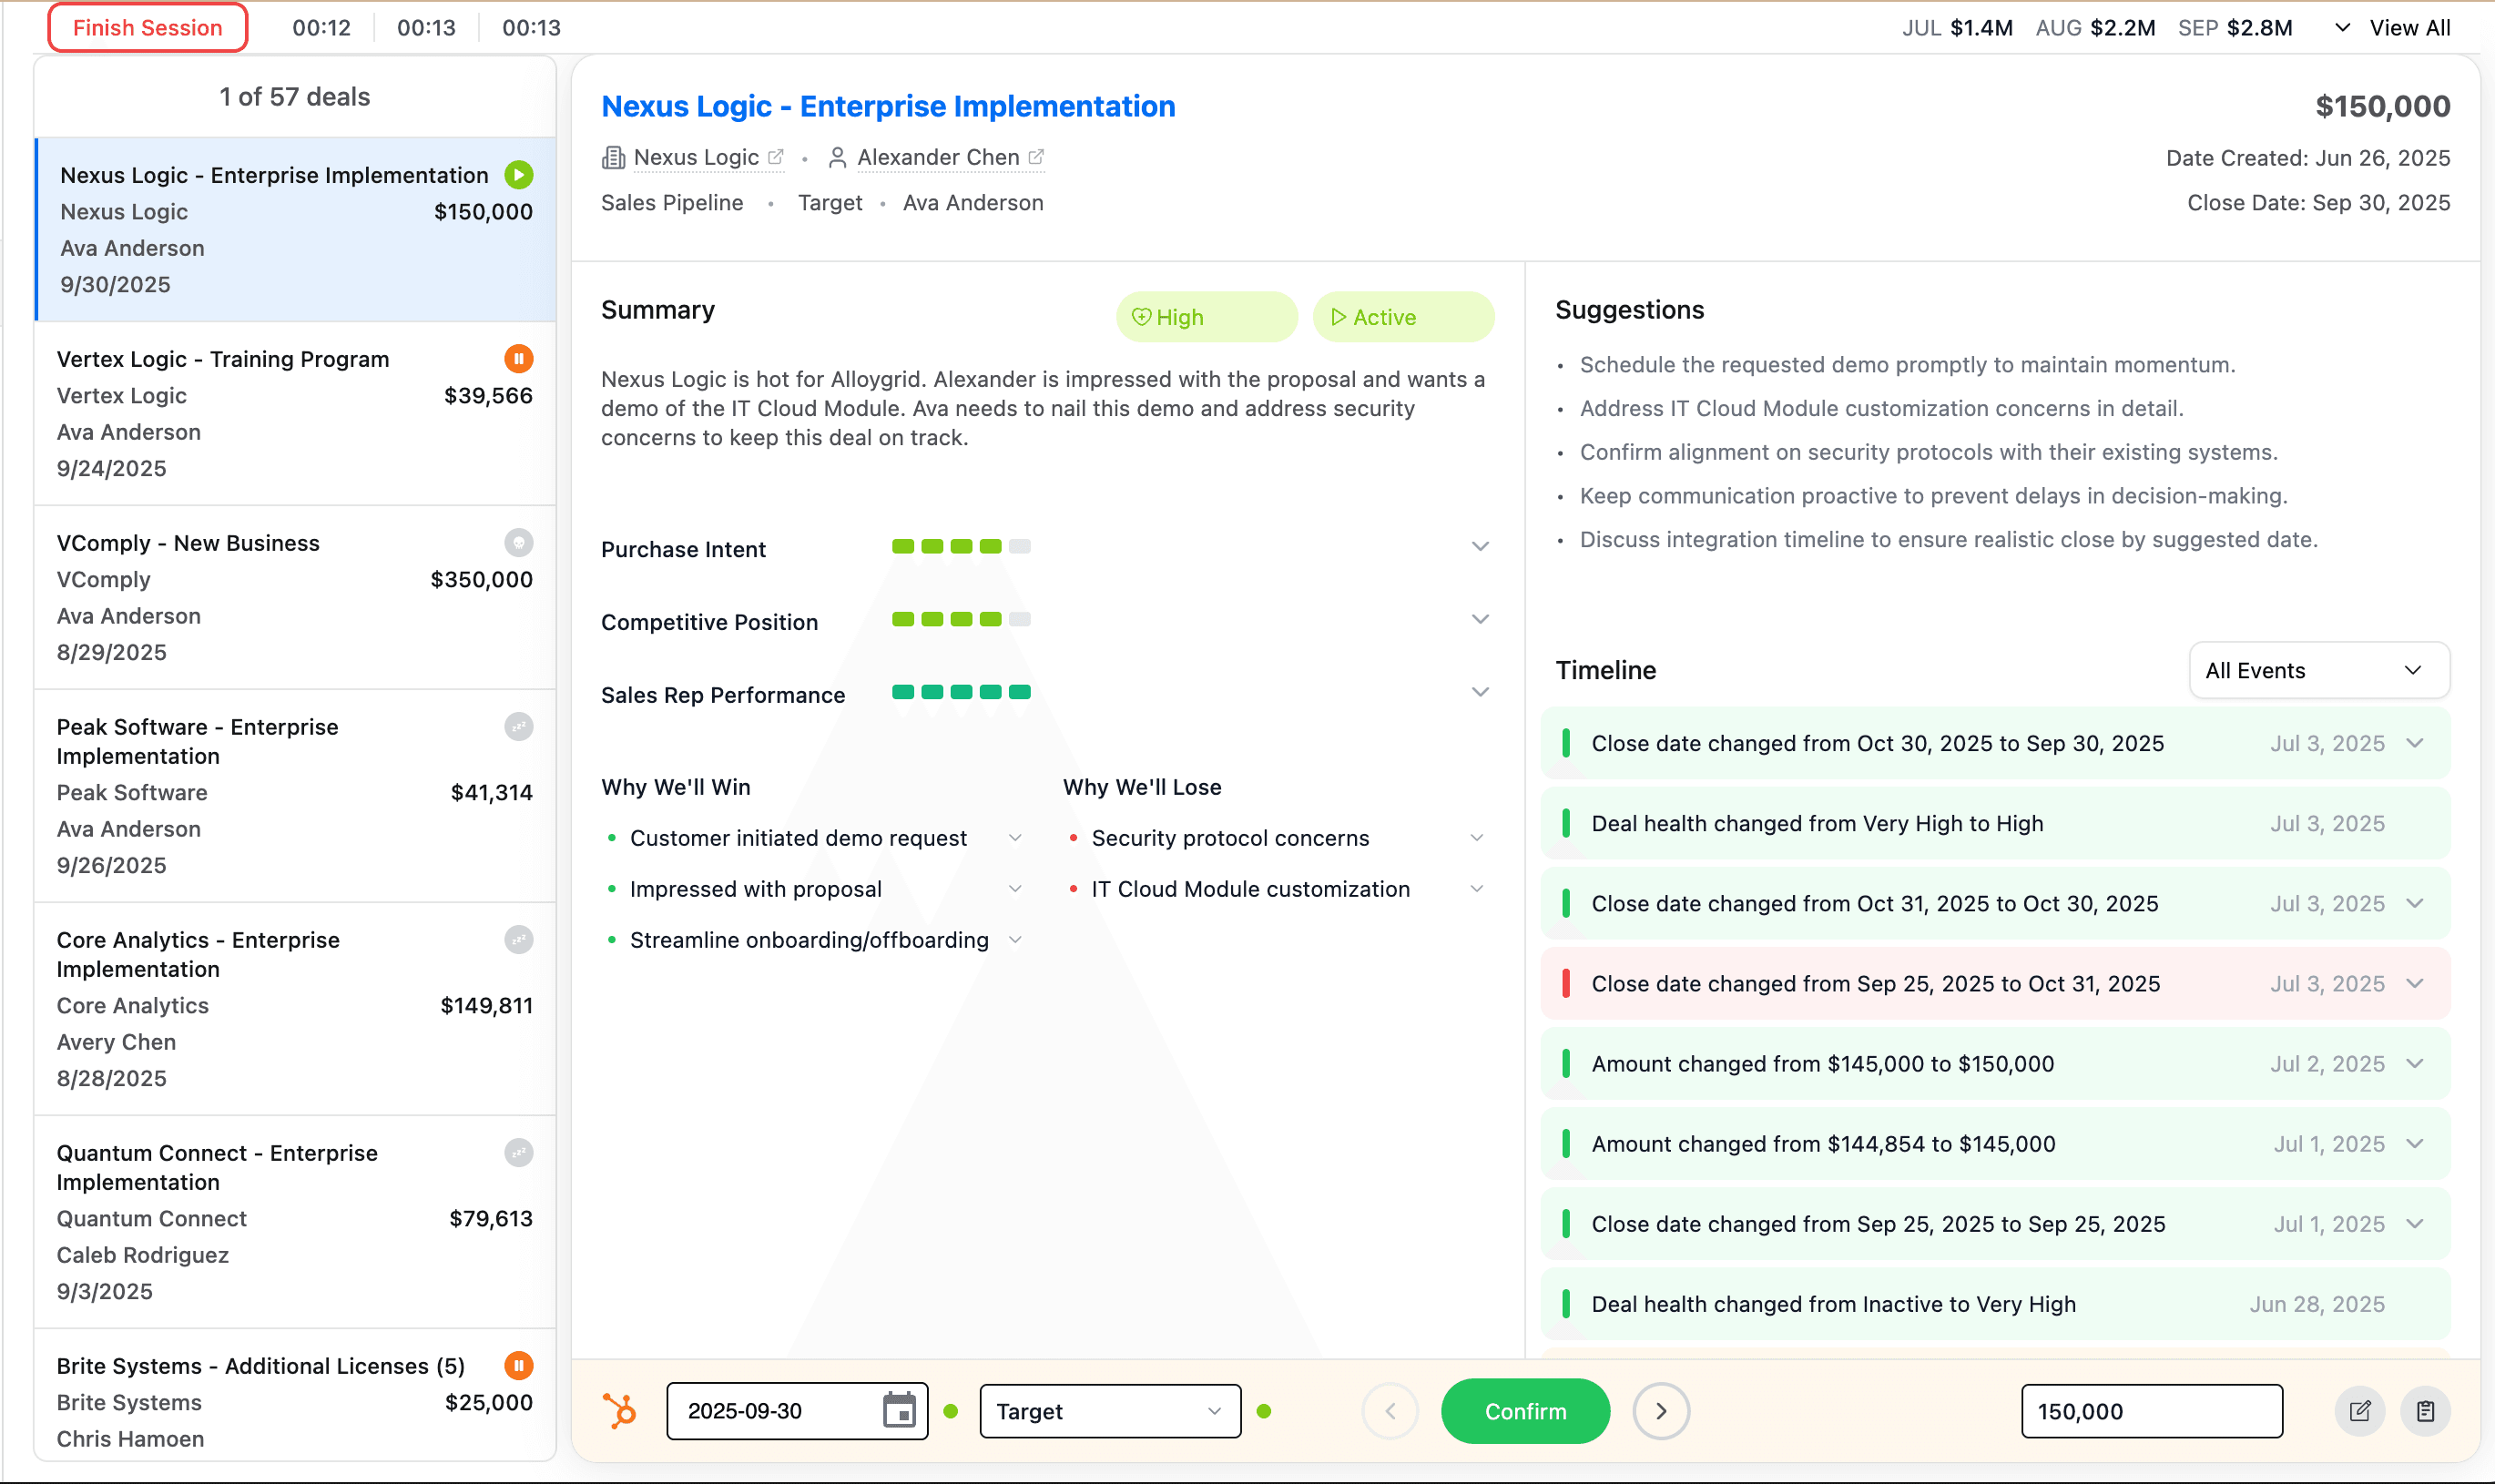2495x1484 pixels.
Task: Click the green Confirm button
Action: pos(1525,1411)
